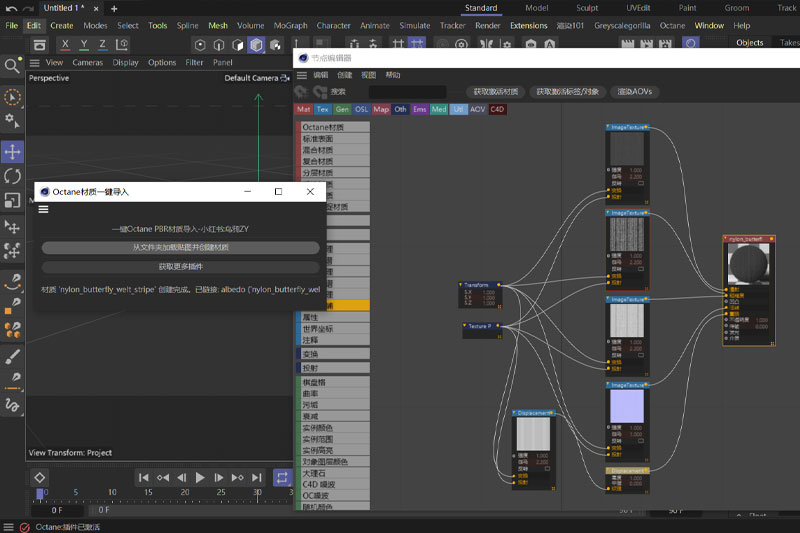Click first gray icon left of search label
800x533 pixels.
[x=301, y=92]
